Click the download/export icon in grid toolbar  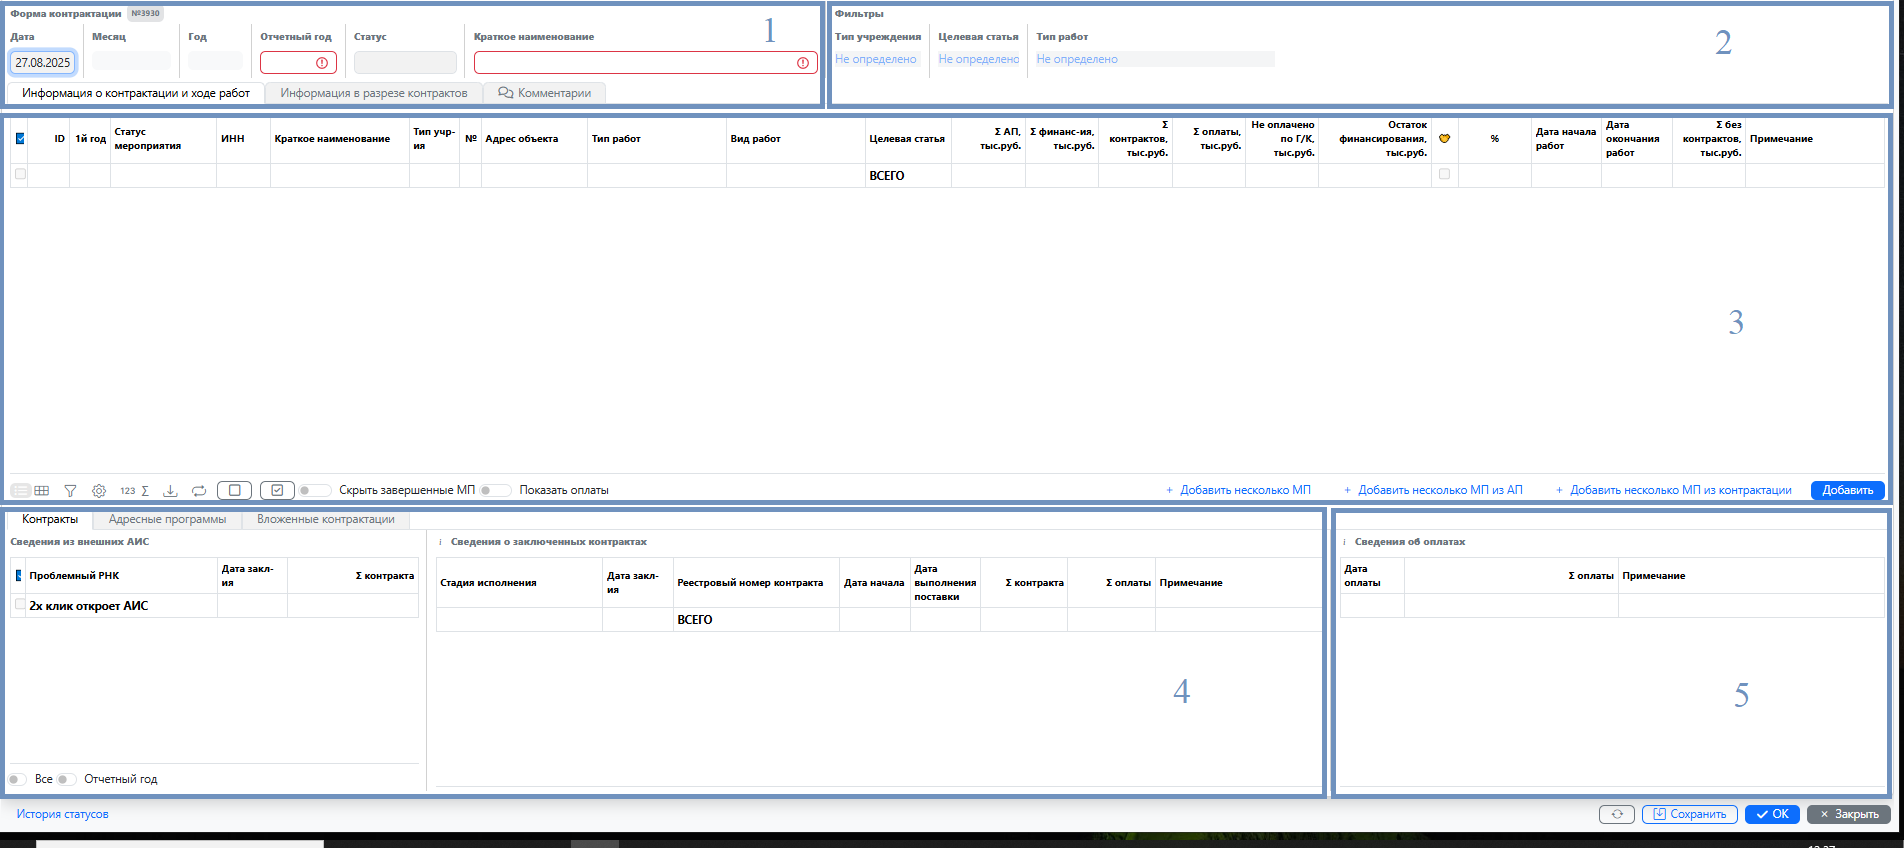(x=170, y=491)
